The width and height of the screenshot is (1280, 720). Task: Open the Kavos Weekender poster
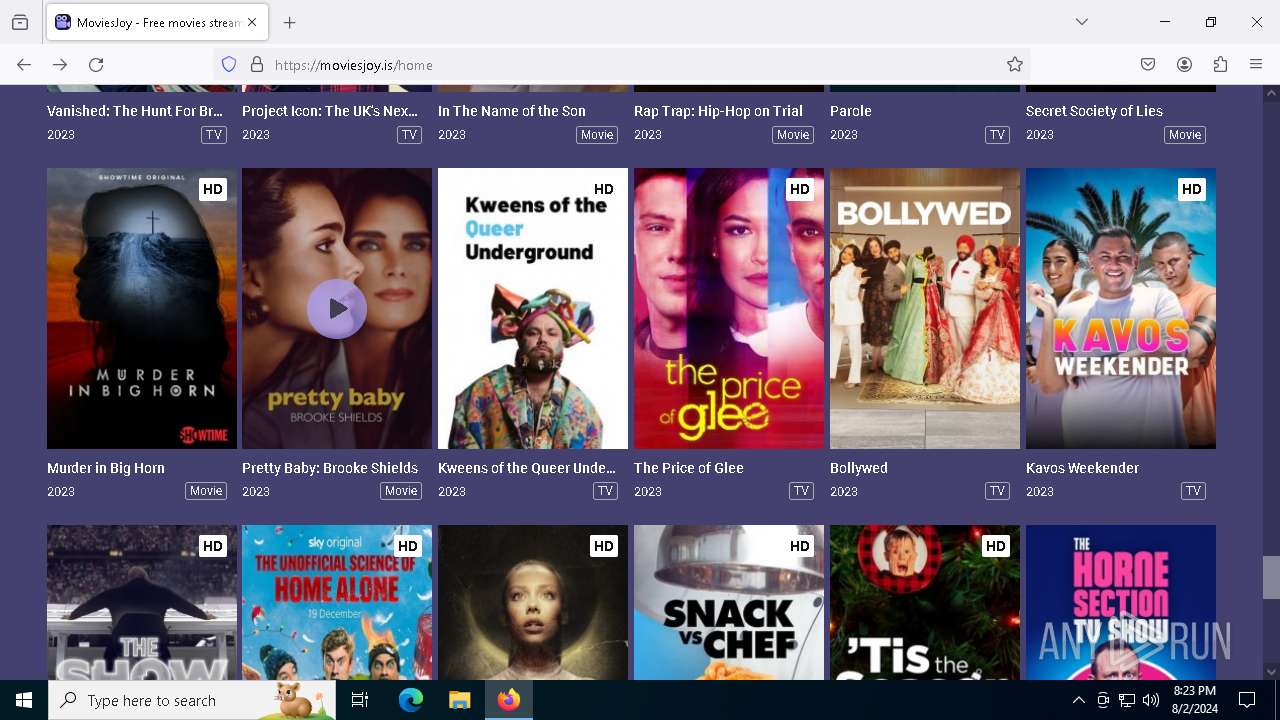pyautogui.click(x=1121, y=308)
